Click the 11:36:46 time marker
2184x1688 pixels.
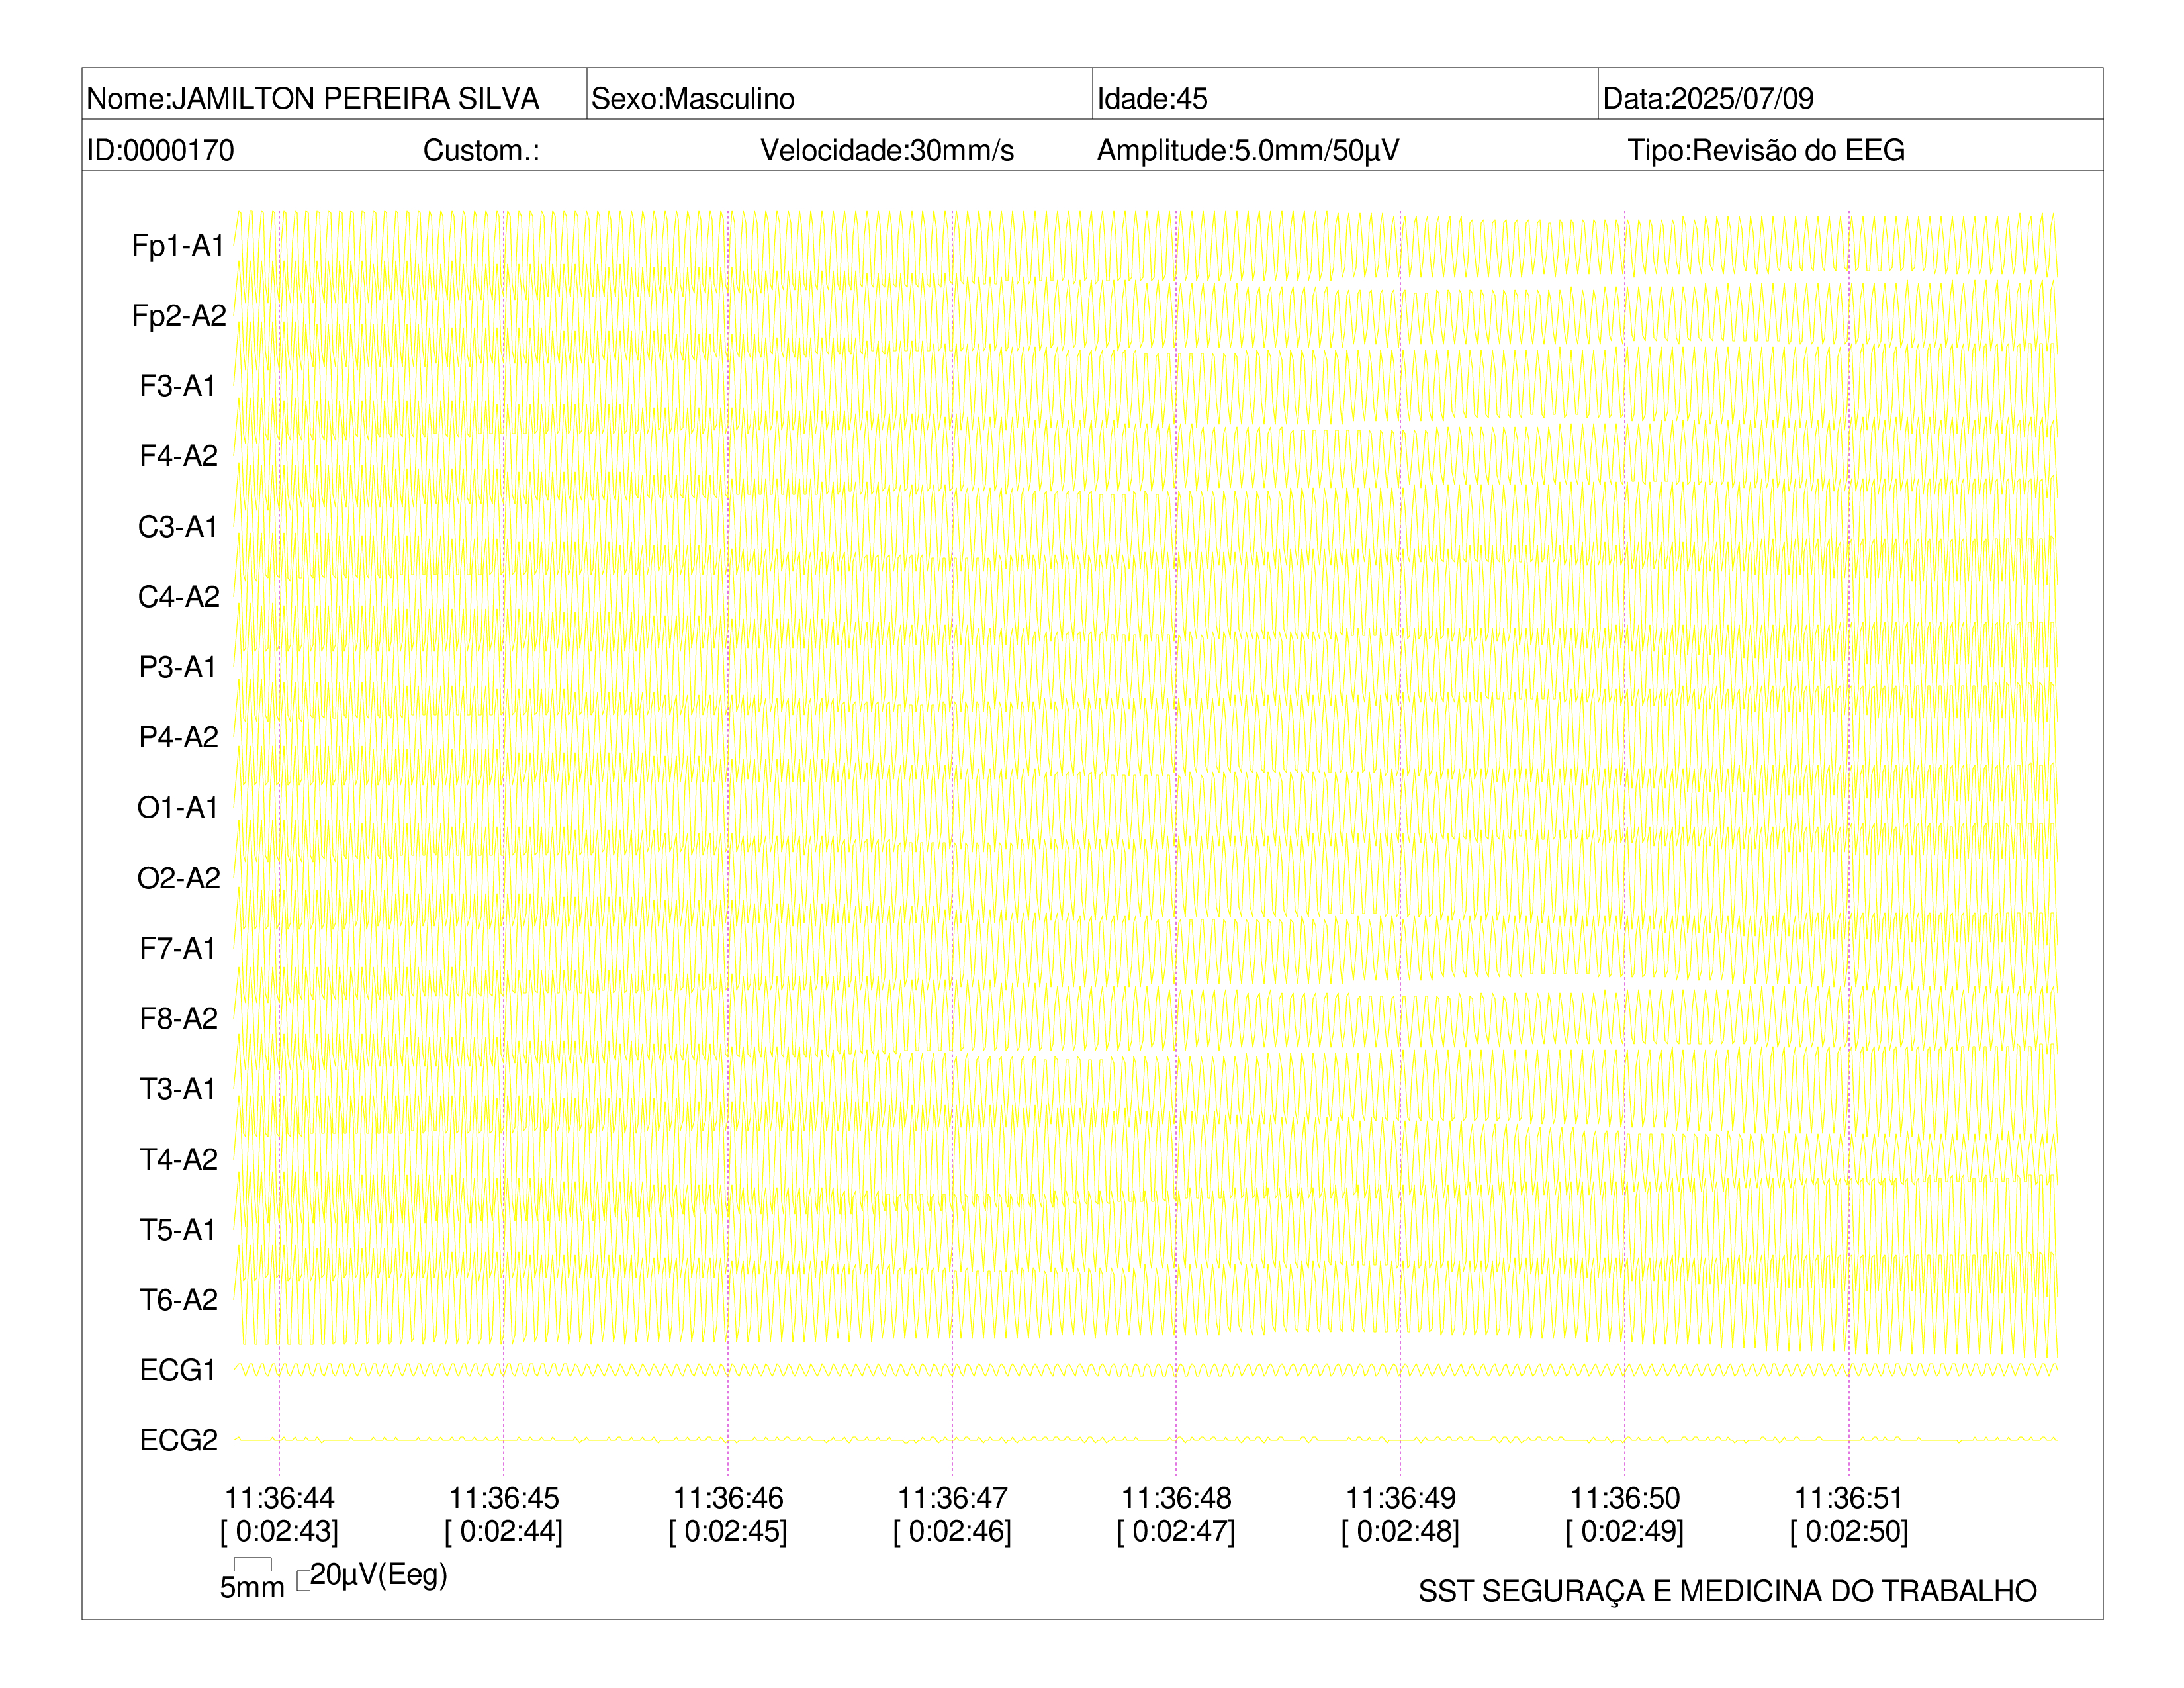pos(728,1498)
